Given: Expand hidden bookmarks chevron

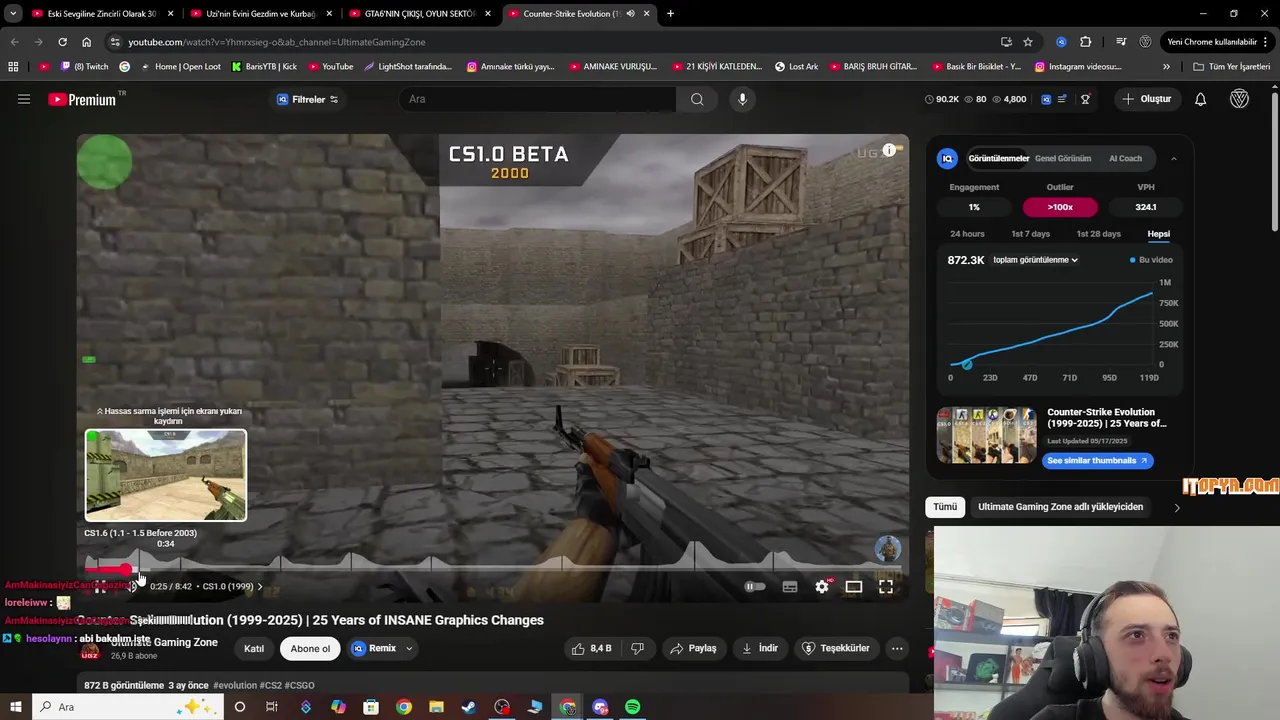Looking at the screenshot, I should click(1166, 67).
